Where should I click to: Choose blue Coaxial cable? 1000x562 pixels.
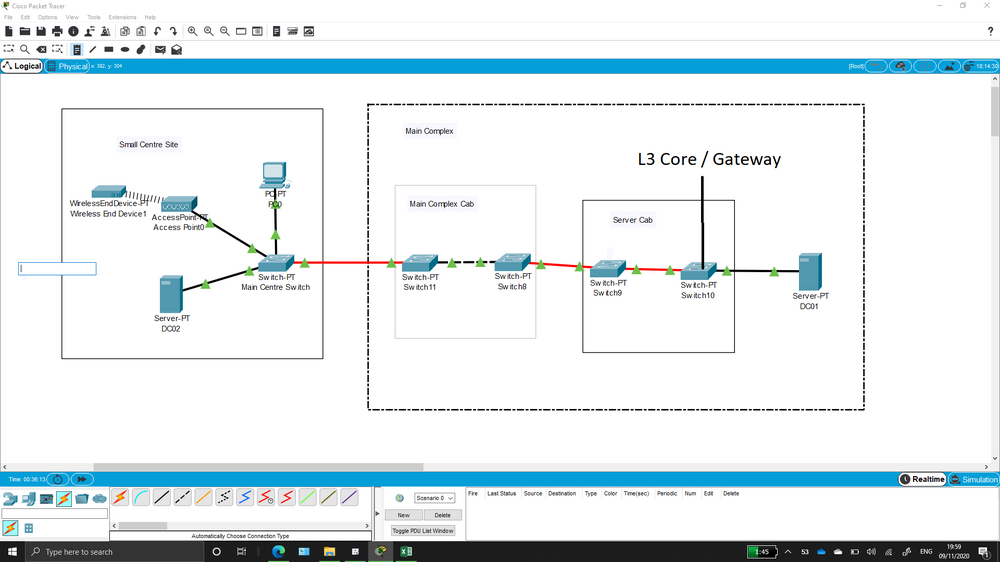click(245, 498)
